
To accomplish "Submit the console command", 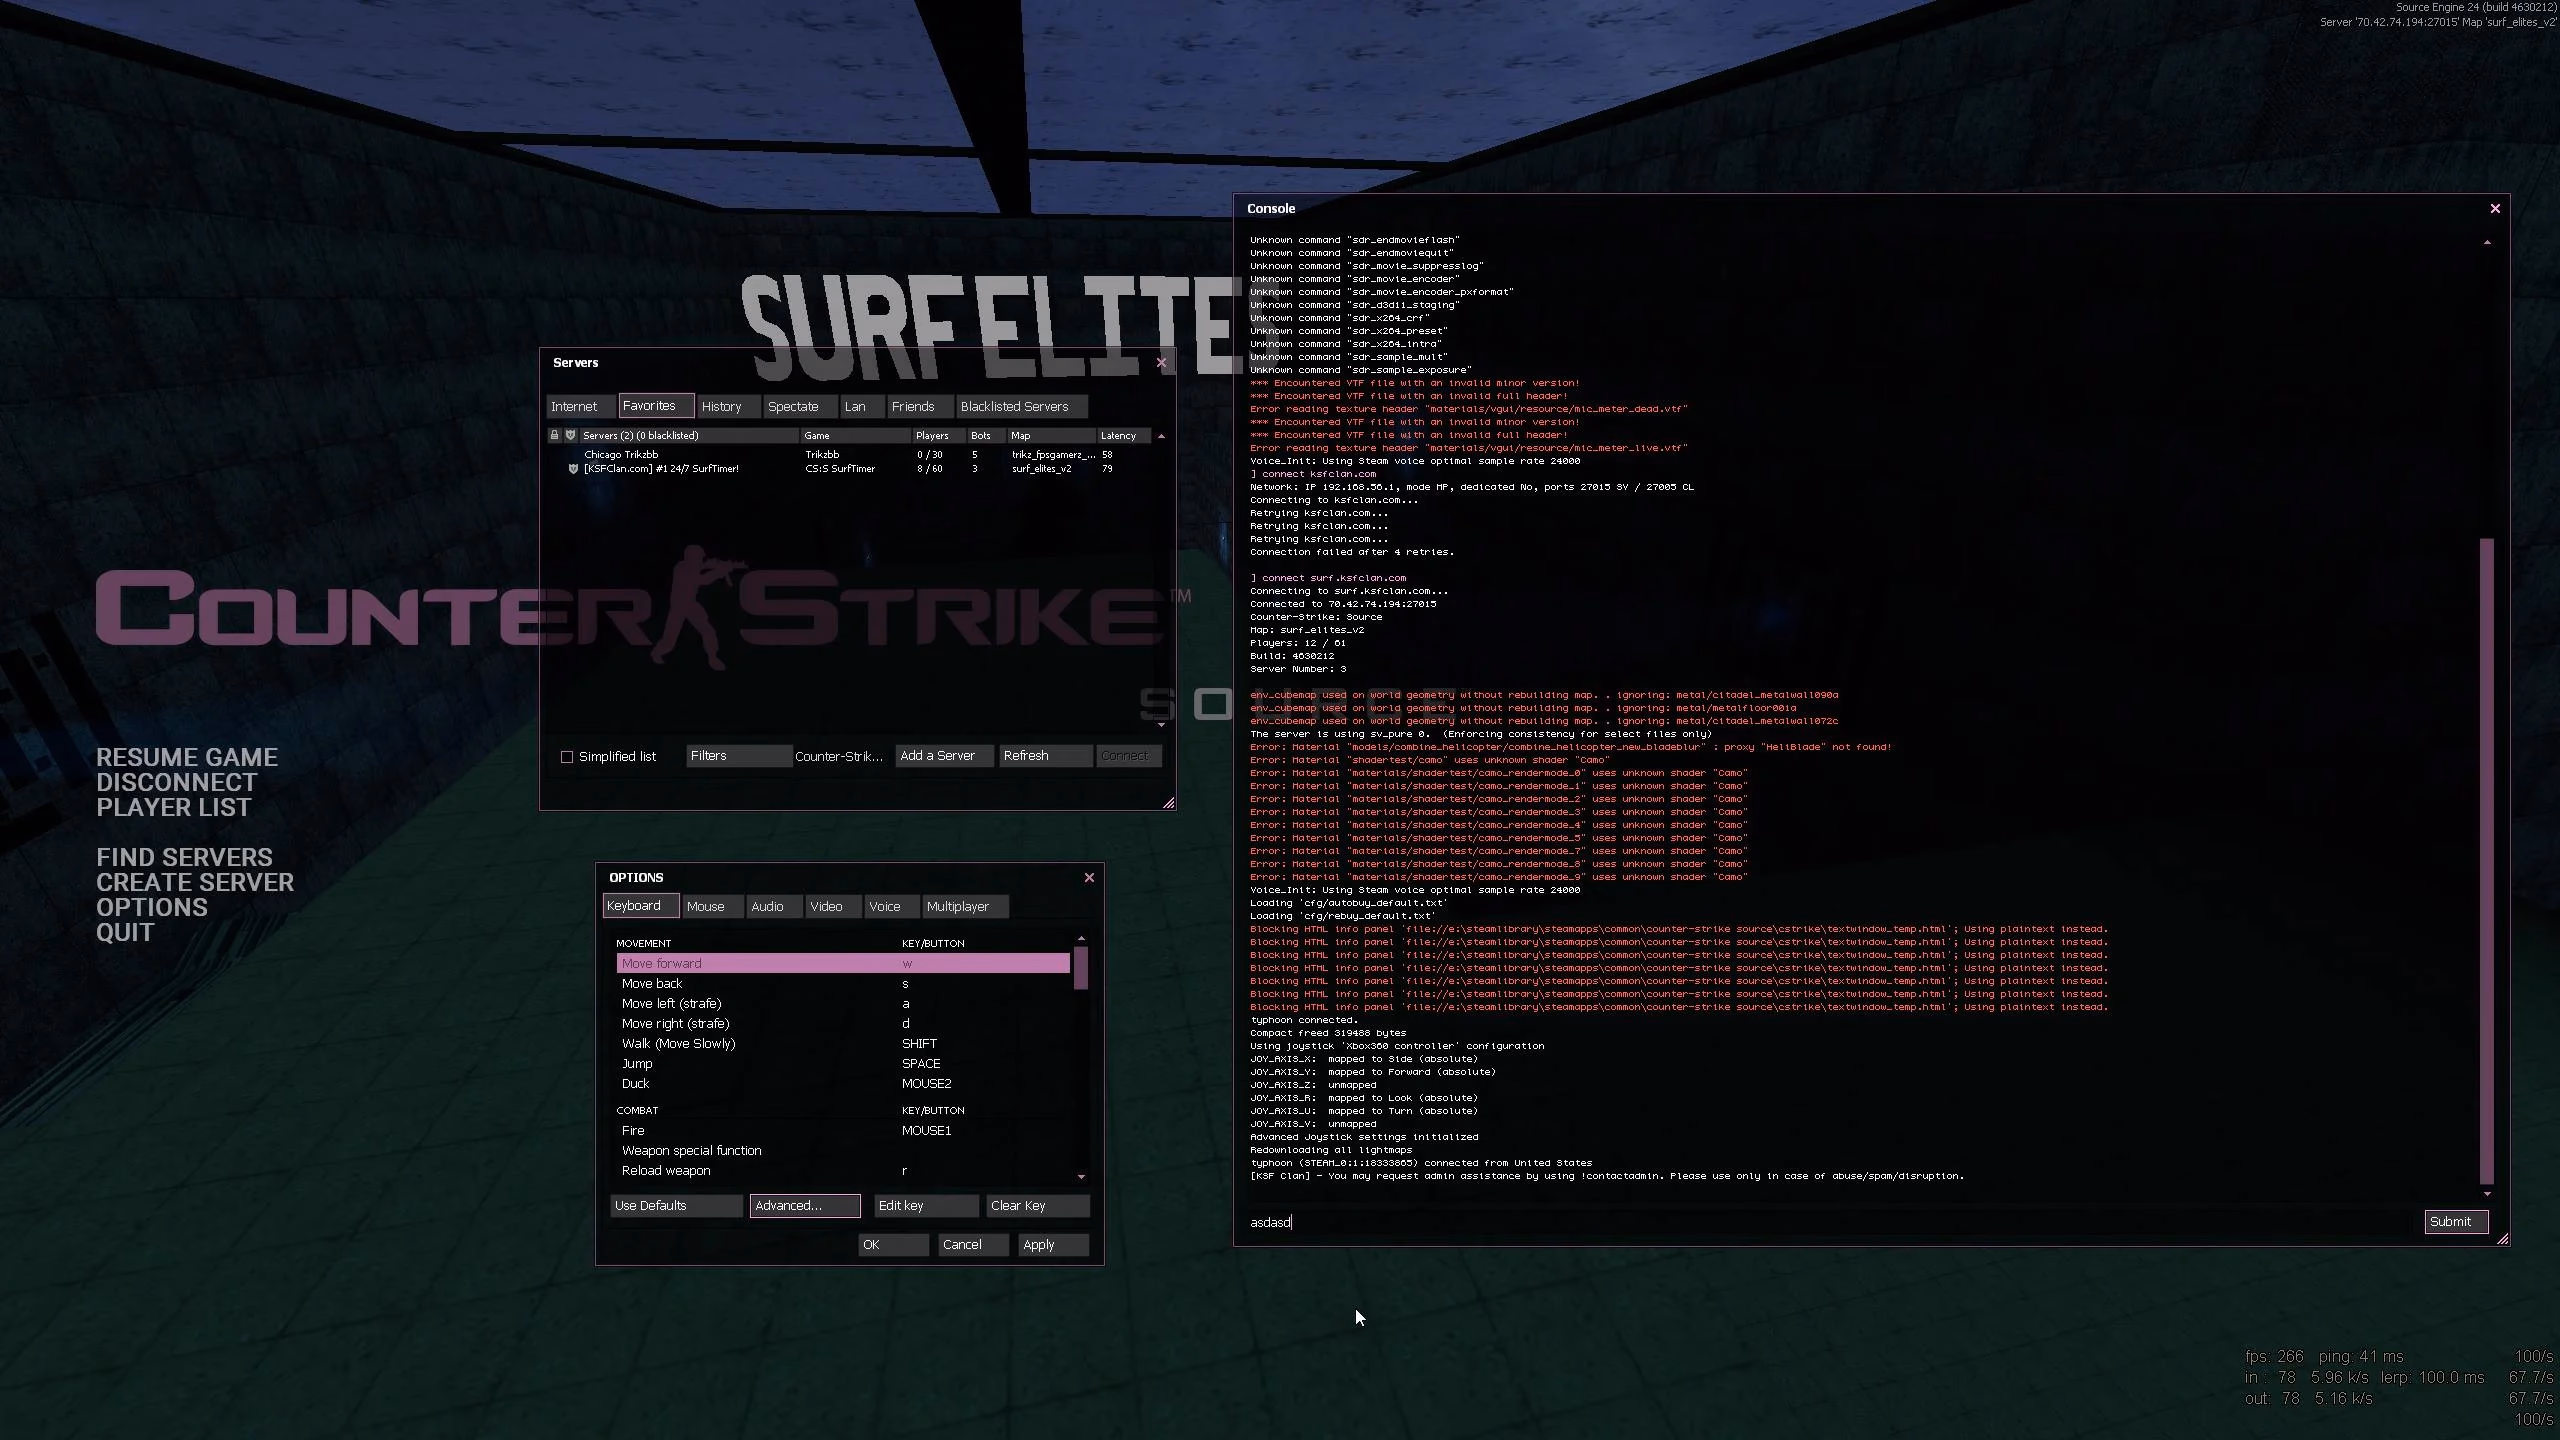I will 2455,1221.
